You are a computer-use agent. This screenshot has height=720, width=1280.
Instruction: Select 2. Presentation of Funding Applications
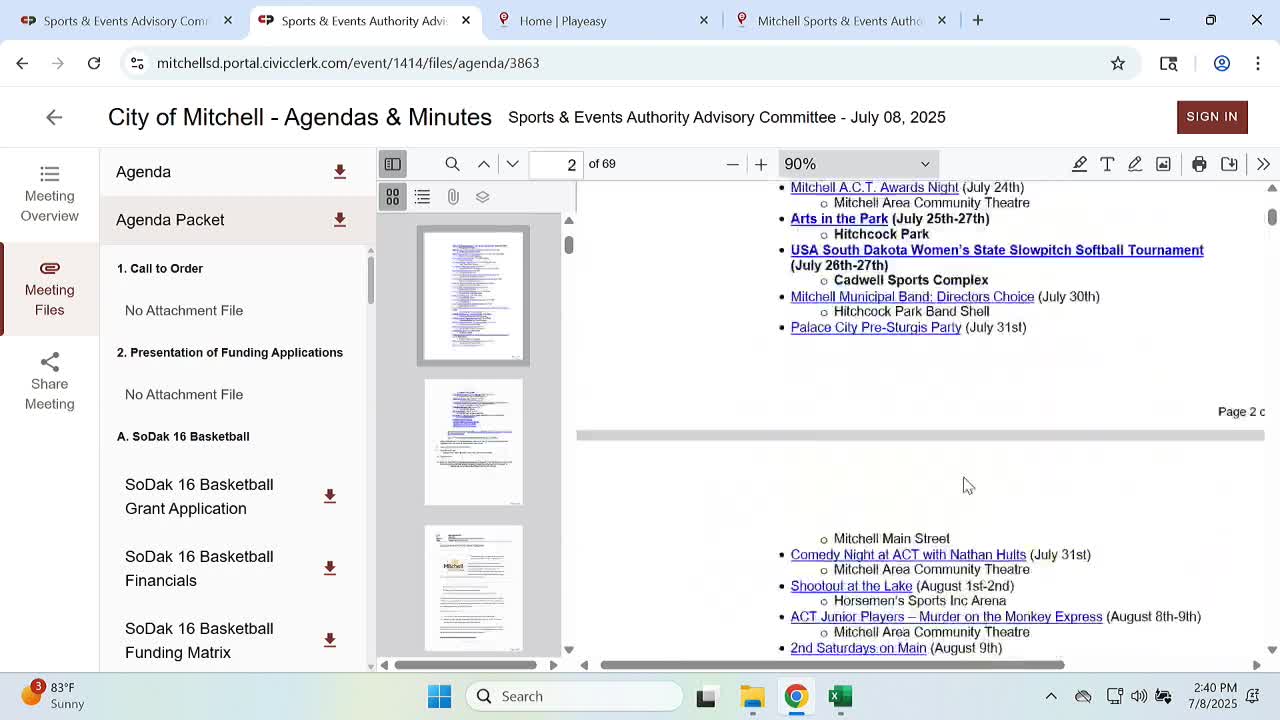click(x=230, y=353)
